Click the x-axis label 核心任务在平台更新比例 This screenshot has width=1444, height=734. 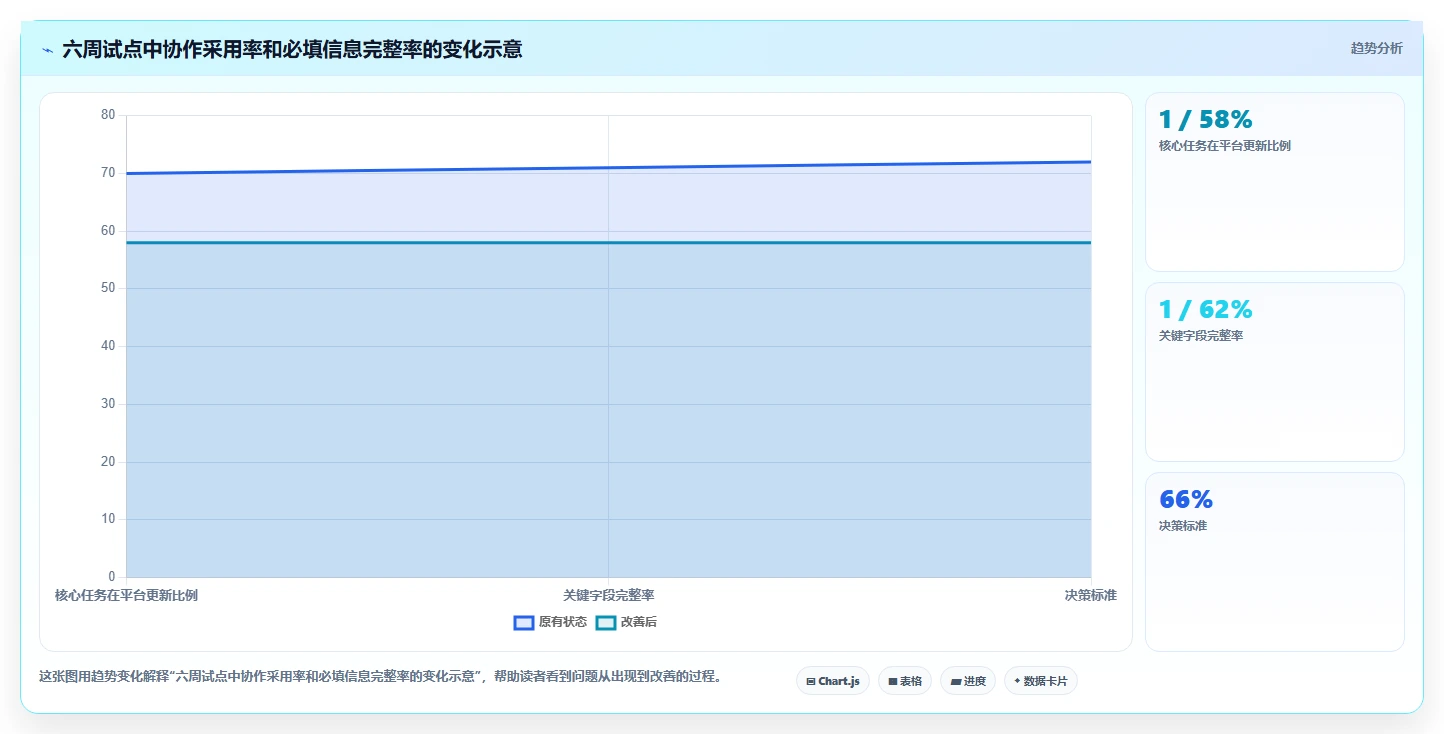click(x=126, y=595)
